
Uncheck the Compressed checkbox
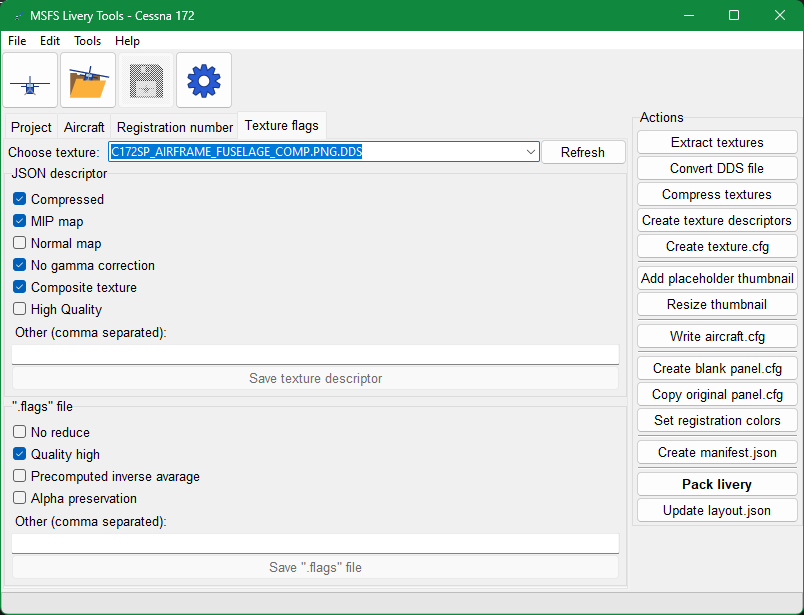pyautogui.click(x=20, y=199)
